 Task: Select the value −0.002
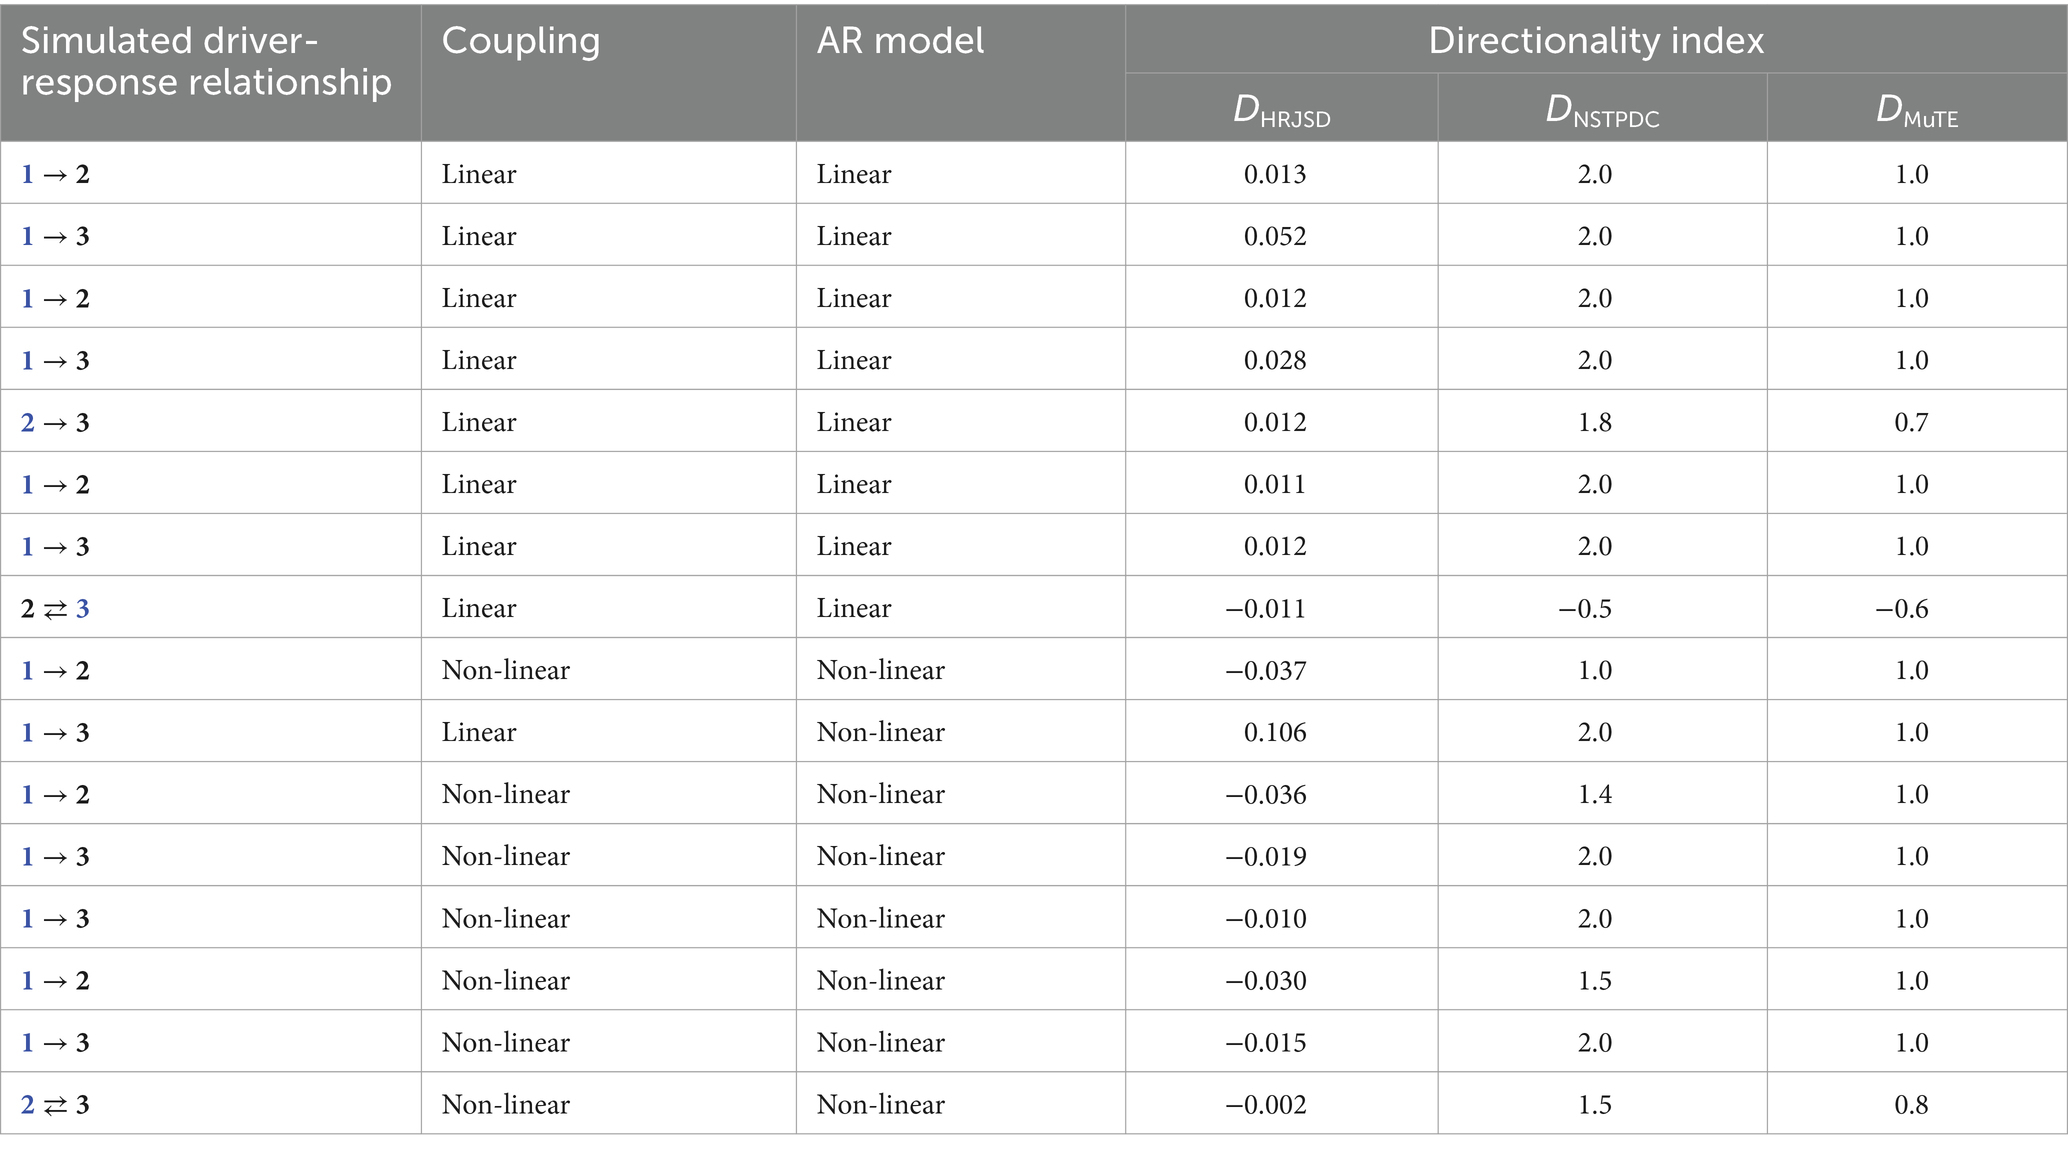[1266, 1104]
